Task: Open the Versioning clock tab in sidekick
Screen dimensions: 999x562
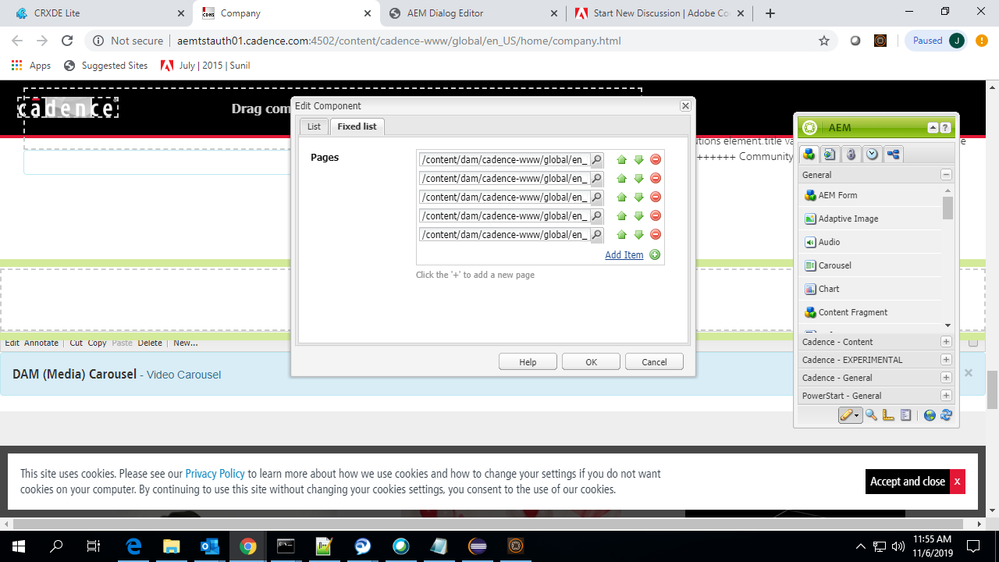Action: [872, 154]
